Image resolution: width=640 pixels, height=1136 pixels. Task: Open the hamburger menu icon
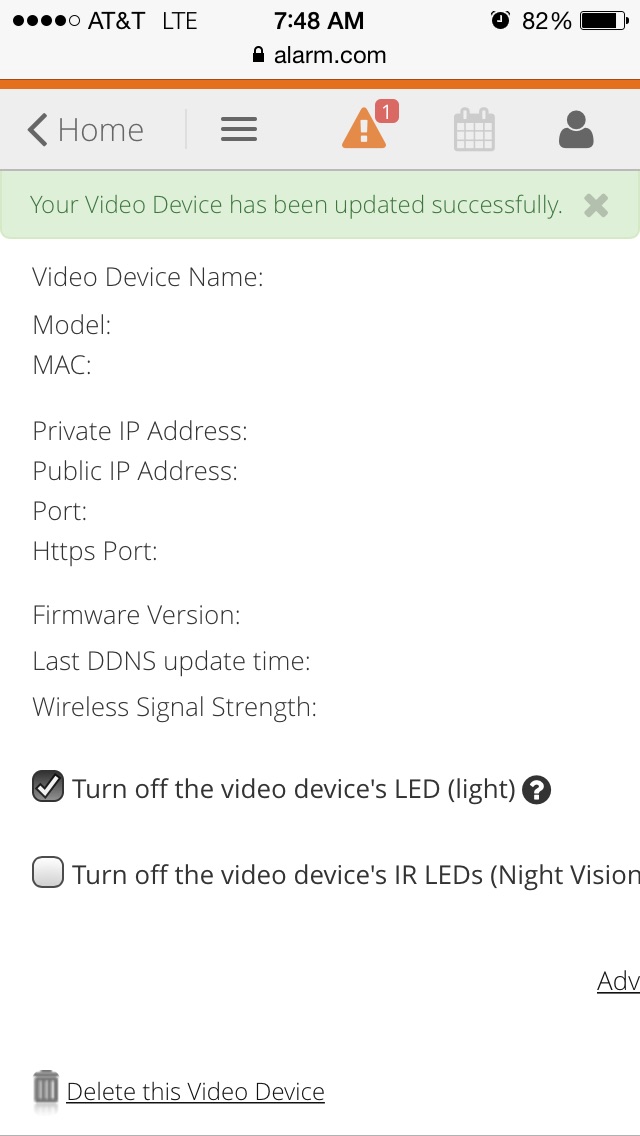pos(238,129)
